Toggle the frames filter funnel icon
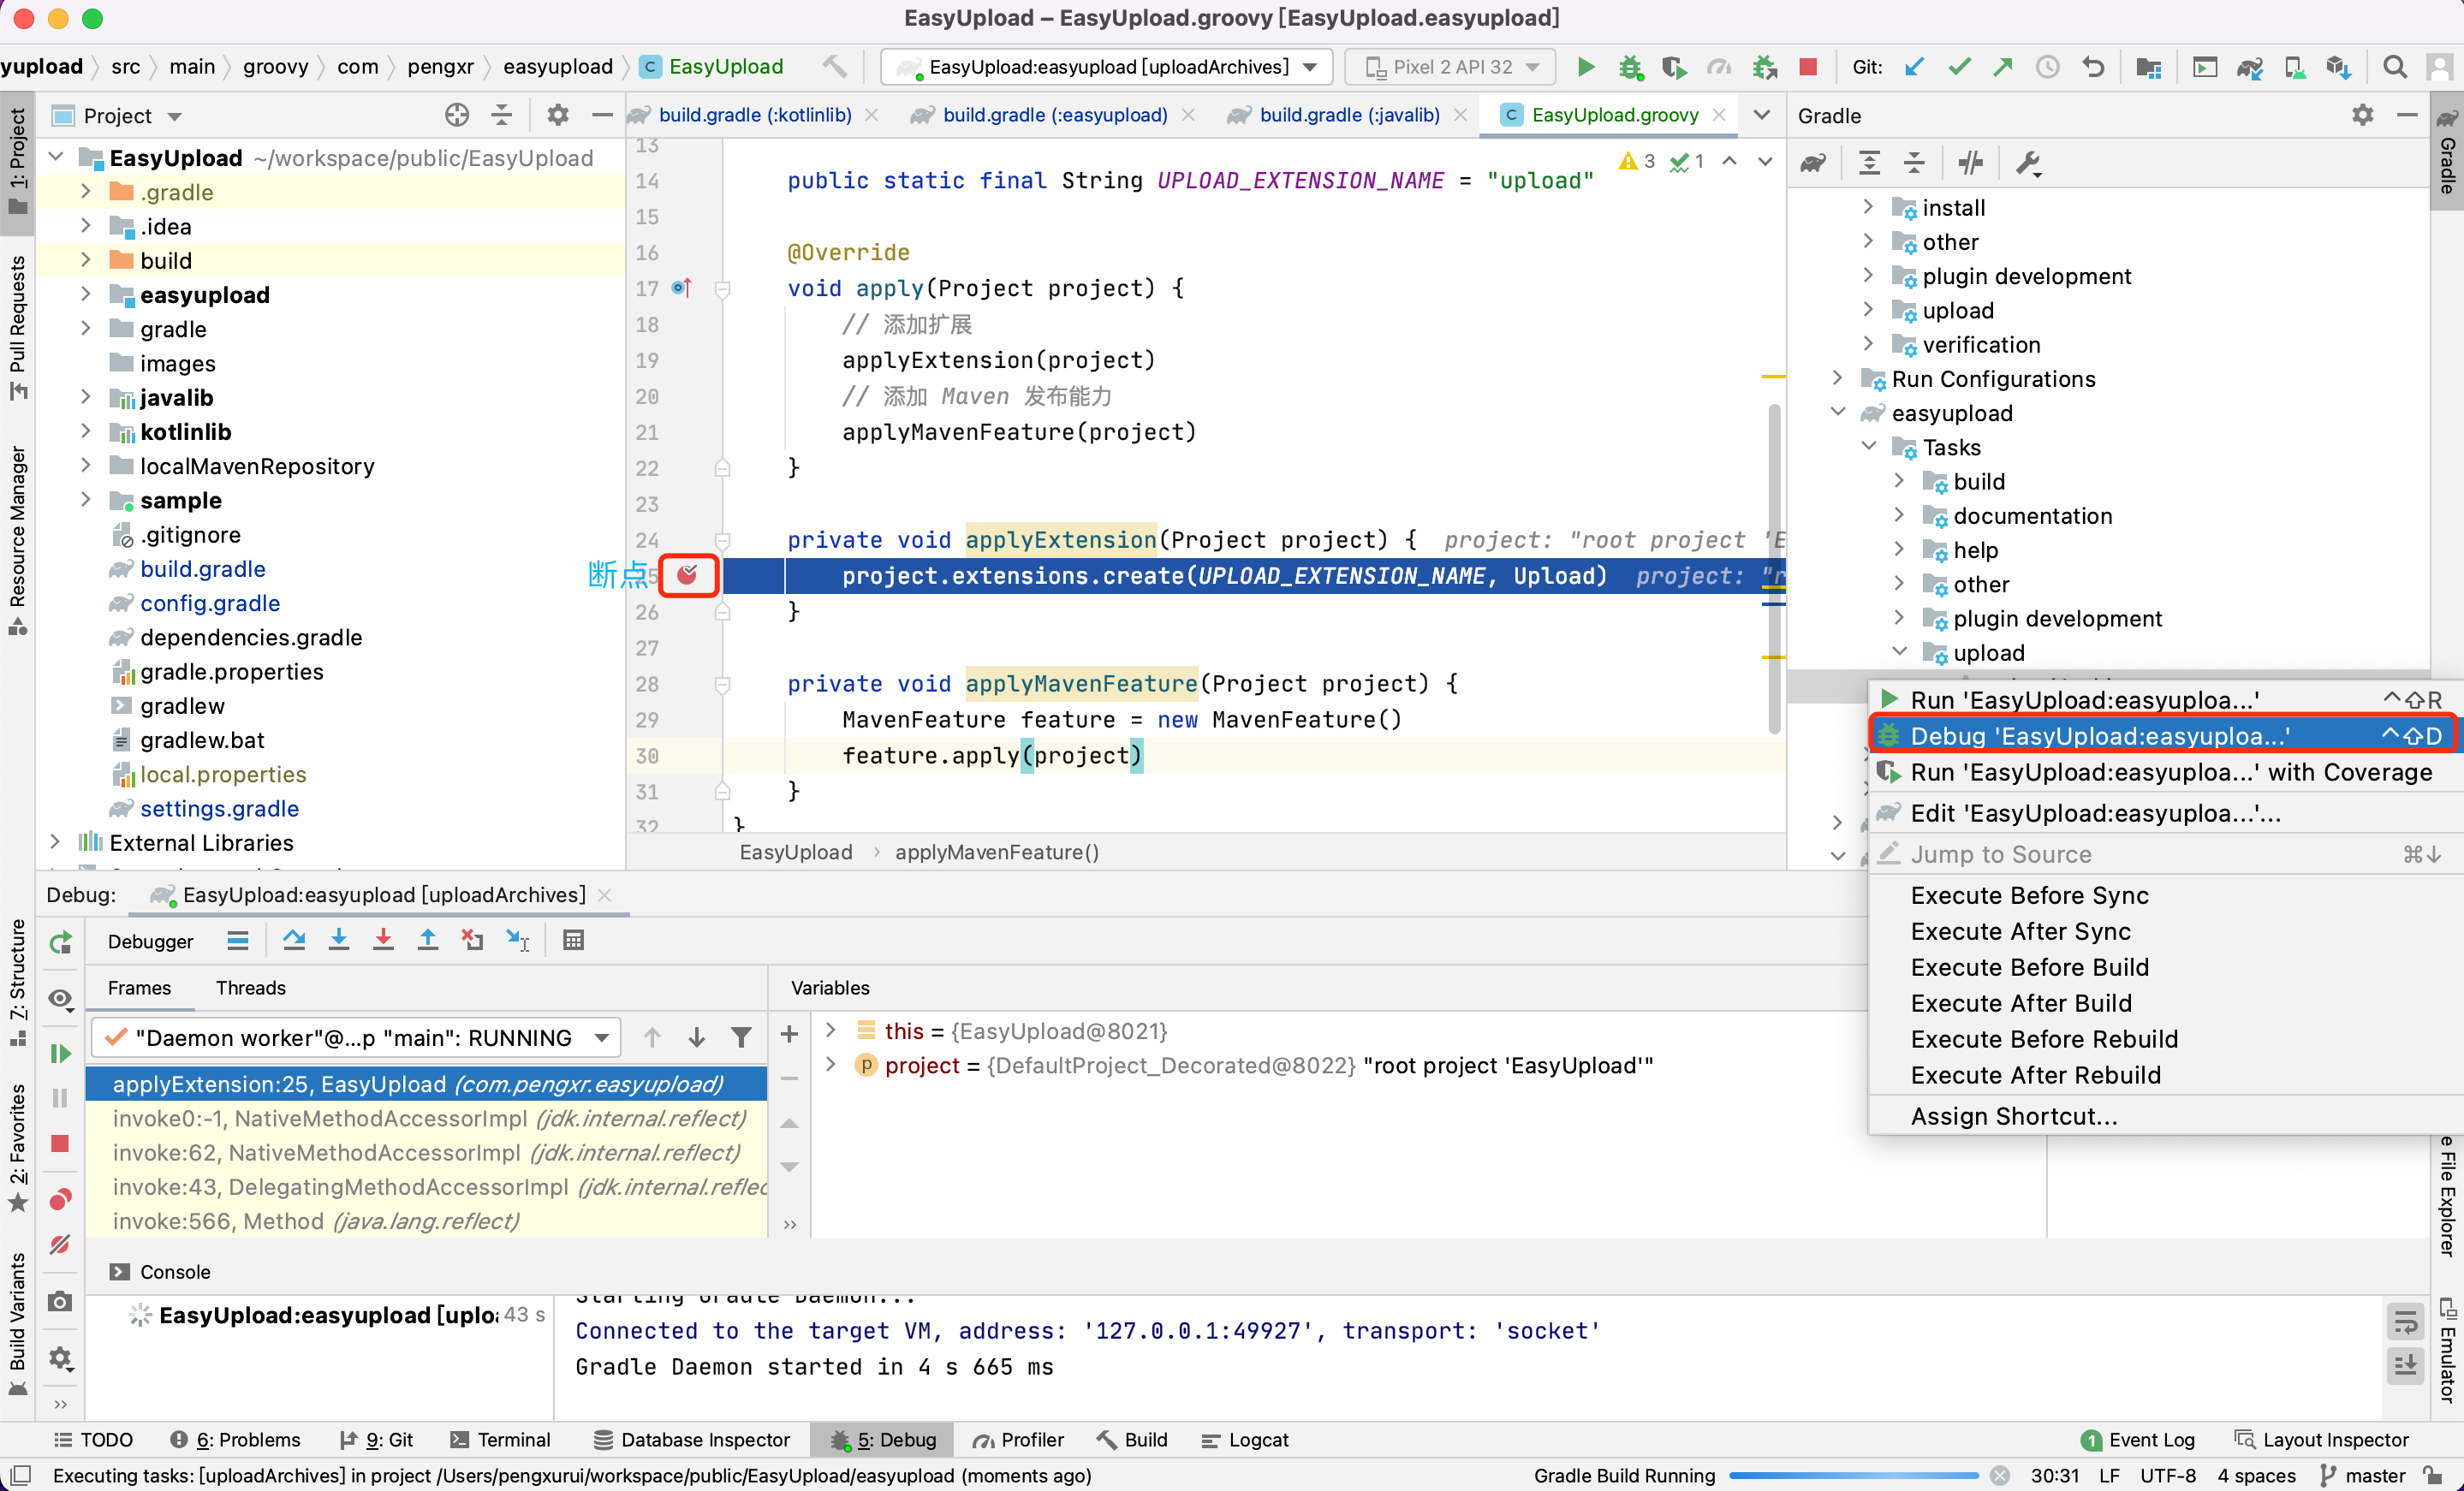Viewport: 2464px width, 1491px height. [x=741, y=1037]
